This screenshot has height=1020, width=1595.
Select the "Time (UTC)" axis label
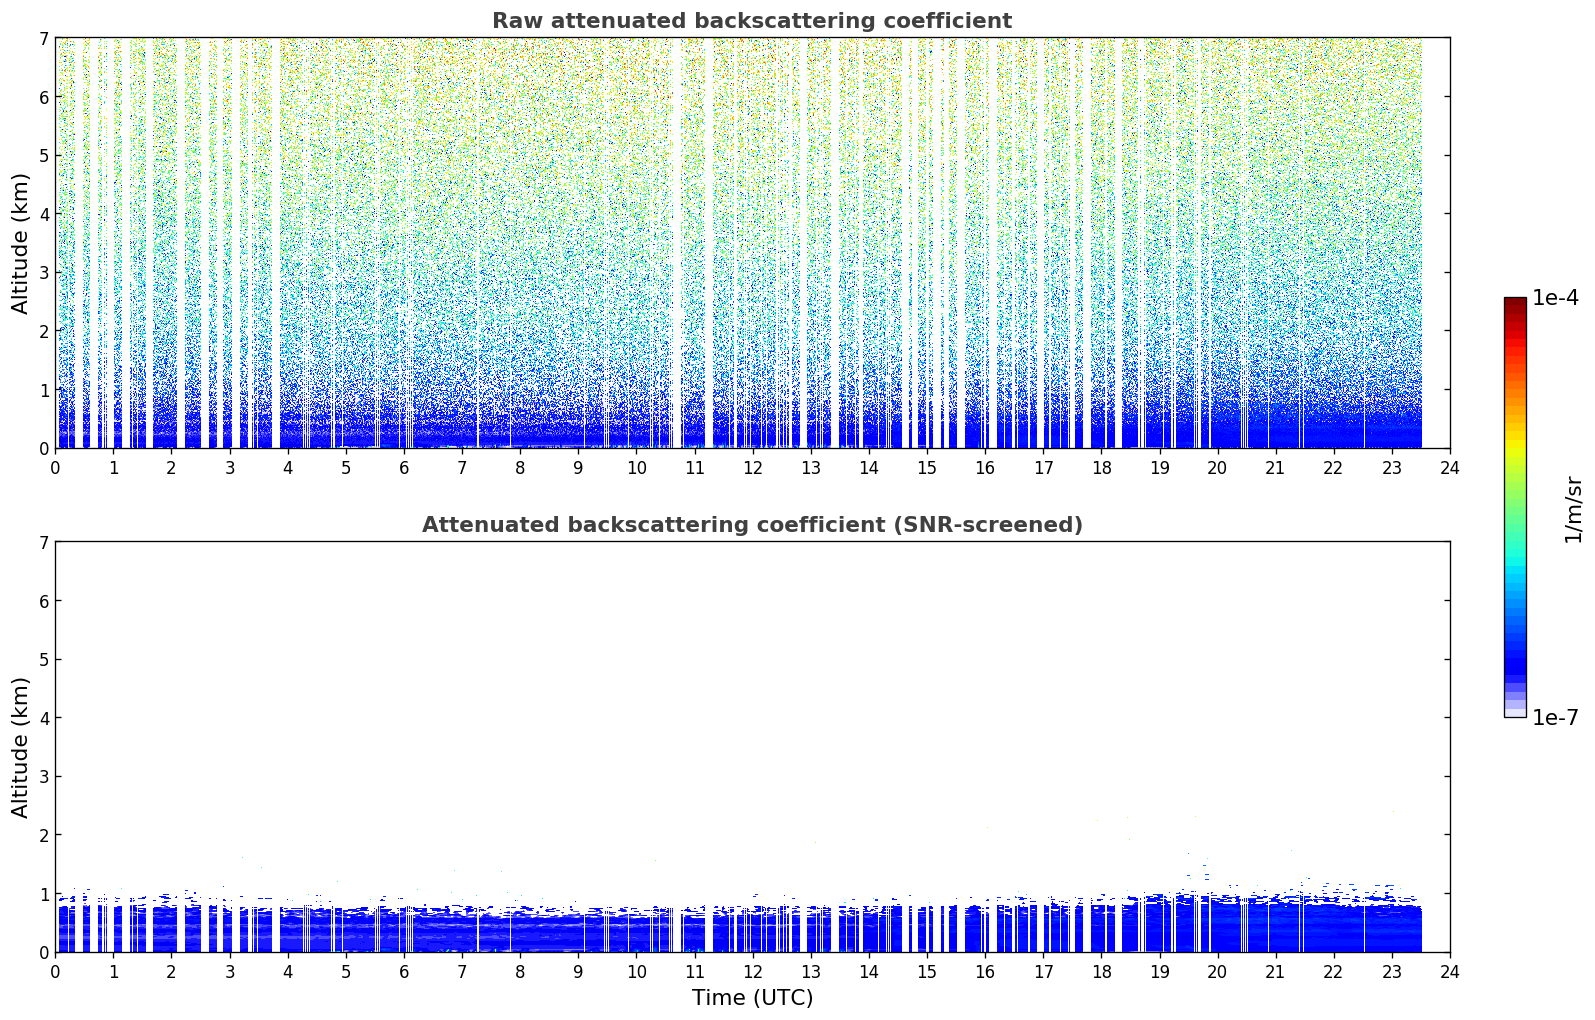tap(752, 997)
